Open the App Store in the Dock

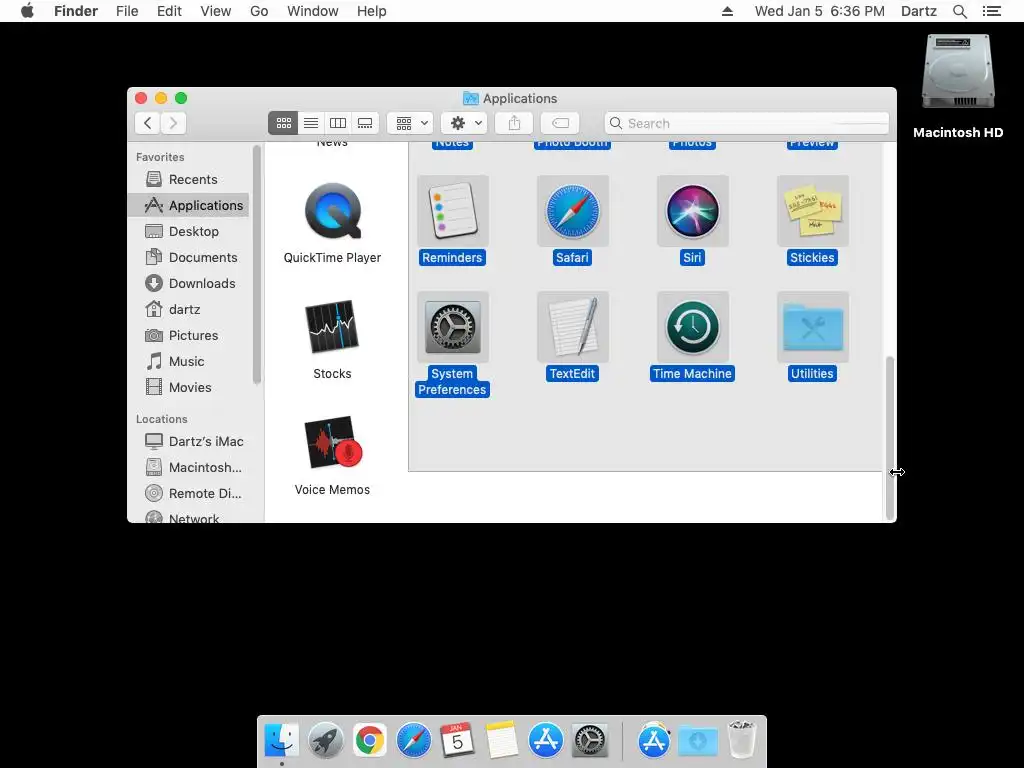(545, 740)
